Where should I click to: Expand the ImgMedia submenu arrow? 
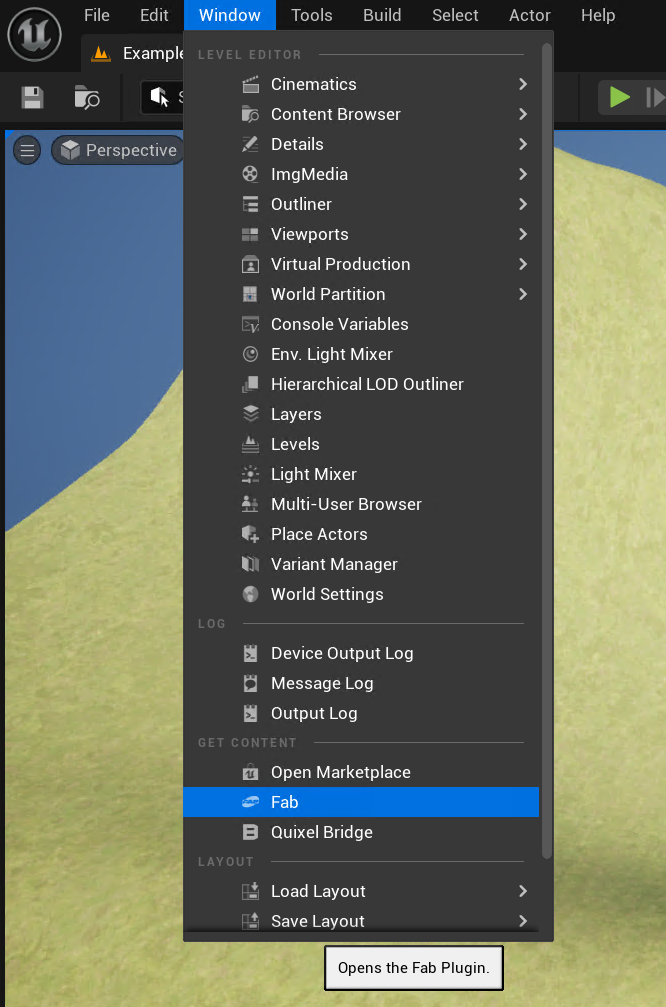[523, 174]
